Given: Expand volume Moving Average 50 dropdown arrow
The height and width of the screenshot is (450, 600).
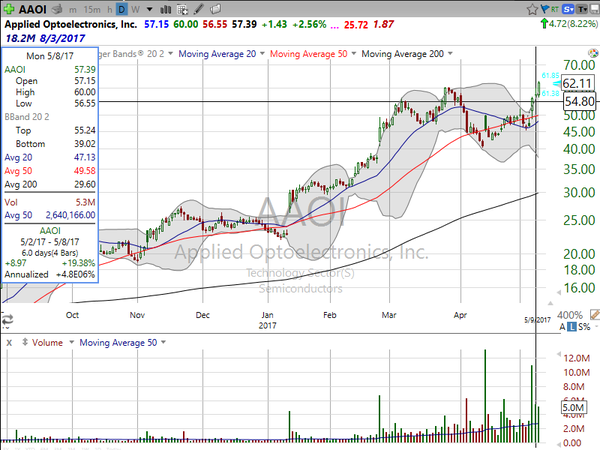Looking at the screenshot, I should click(163, 342).
